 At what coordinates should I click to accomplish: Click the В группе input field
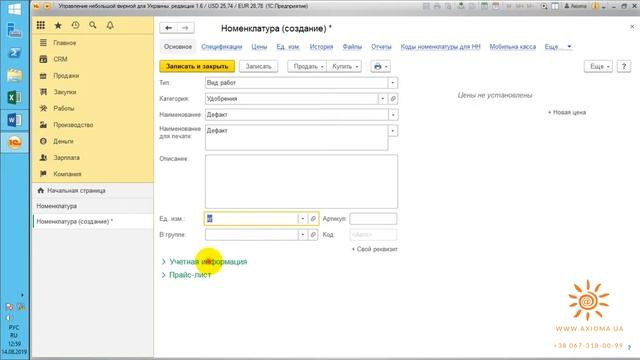click(251, 235)
